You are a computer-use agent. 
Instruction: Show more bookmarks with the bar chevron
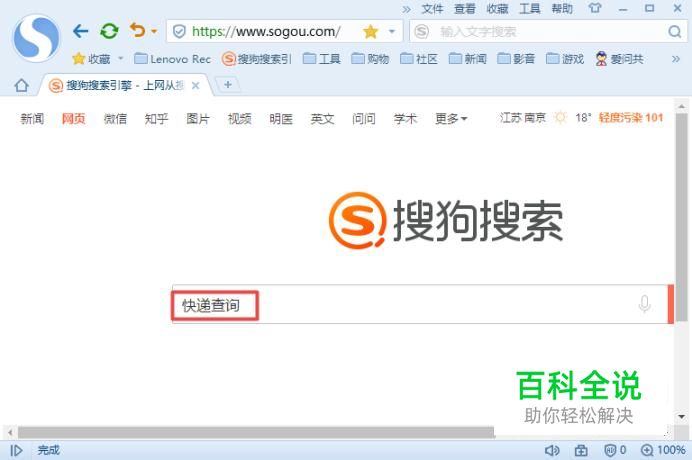tap(676, 59)
